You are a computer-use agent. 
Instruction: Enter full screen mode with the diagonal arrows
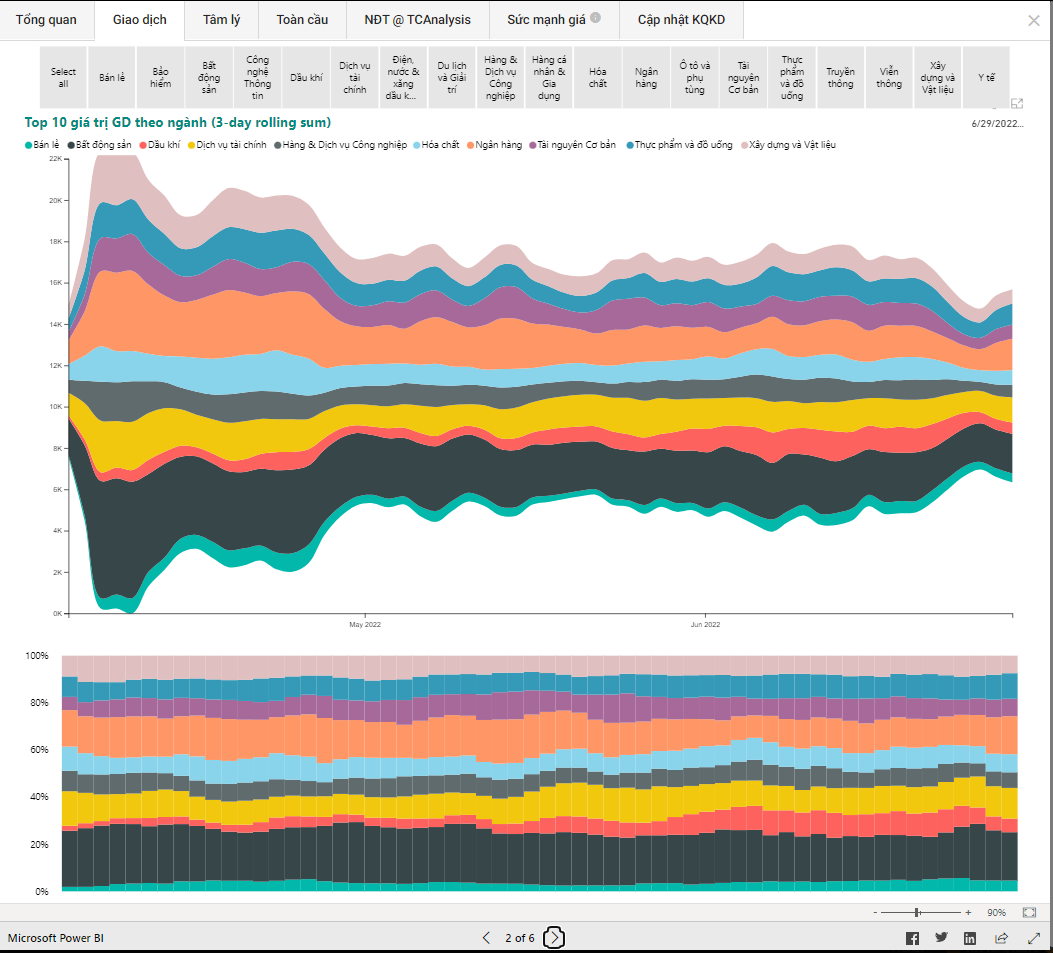tap(1033, 938)
